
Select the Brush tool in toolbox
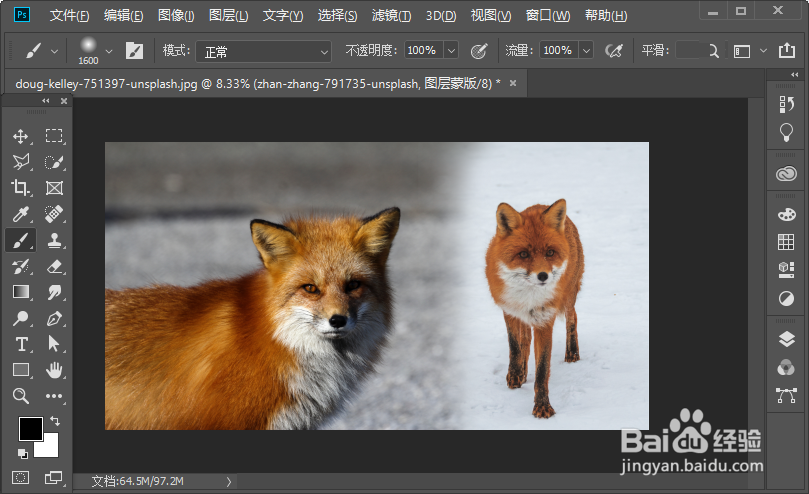click(21, 240)
